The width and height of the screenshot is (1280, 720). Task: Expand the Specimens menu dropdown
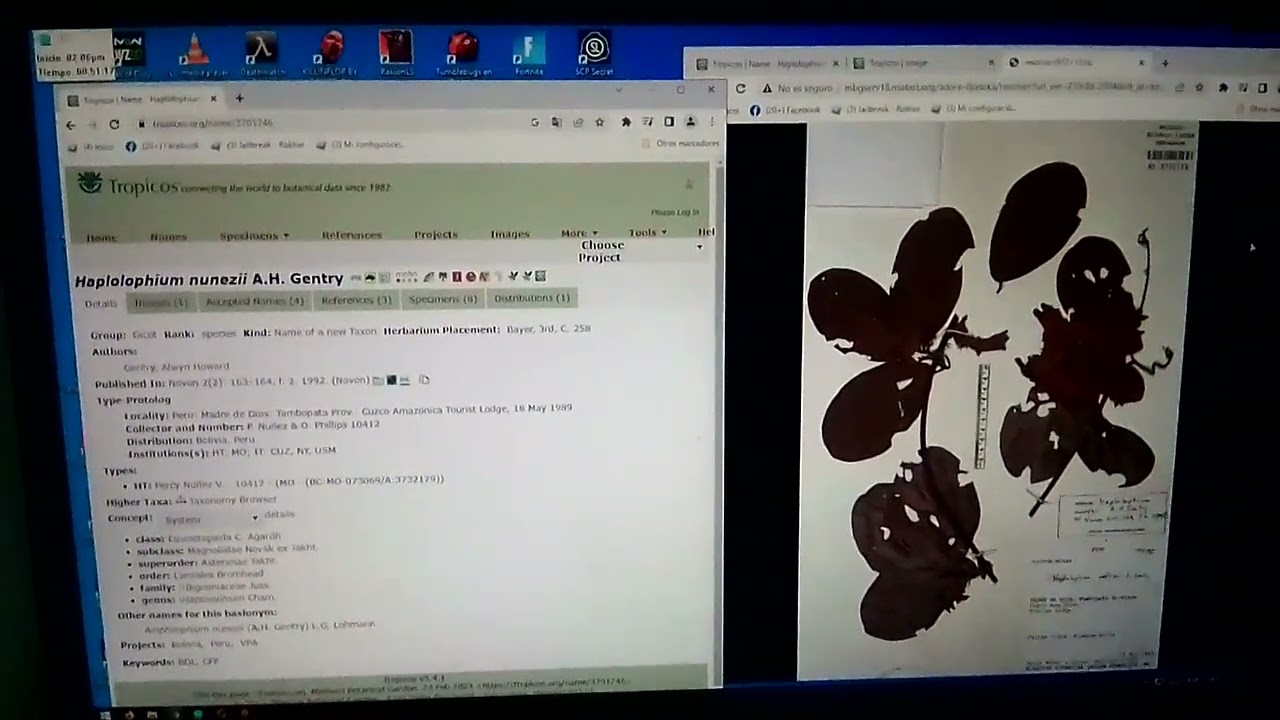254,236
